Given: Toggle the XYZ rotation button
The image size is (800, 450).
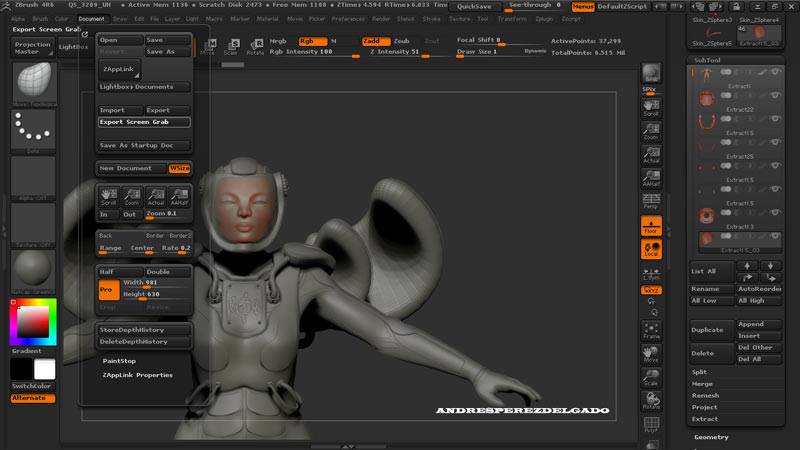Looking at the screenshot, I should pyautogui.click(x=651, y=290).
